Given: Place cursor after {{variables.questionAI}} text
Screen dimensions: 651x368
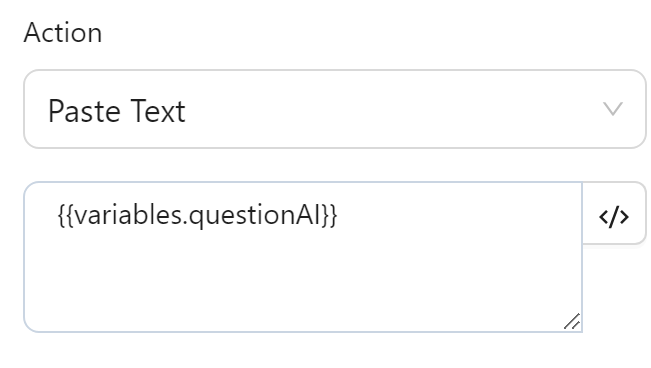Looking at the screenshot, I should coord(339,216).
